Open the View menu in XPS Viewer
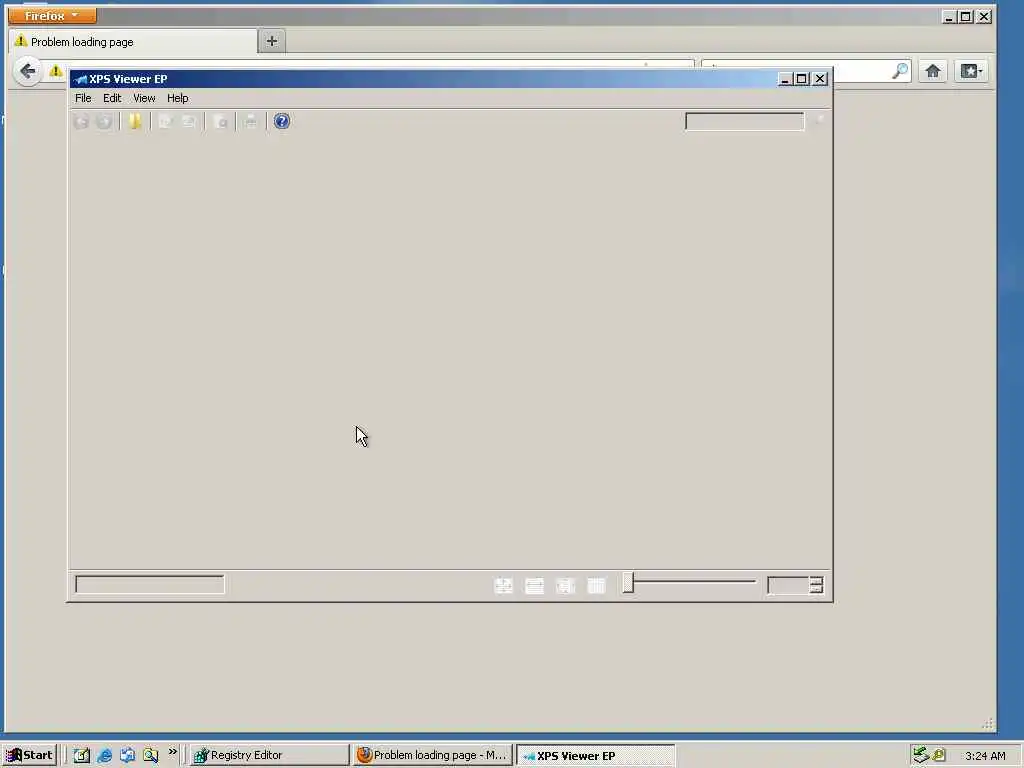Screen dimensions: 1024x768 pyautogui.click(x=144, y=98)
